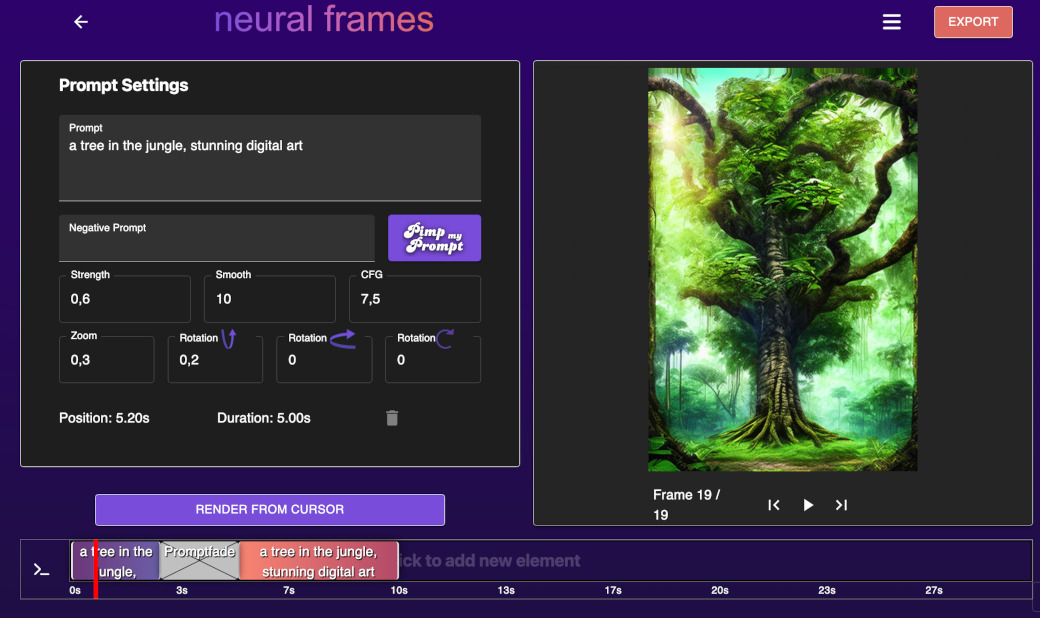Viewport: 1040px width, 618px height.
Task: Click RENDER FROM CURSOR
Action: click(x=269, y=510)
